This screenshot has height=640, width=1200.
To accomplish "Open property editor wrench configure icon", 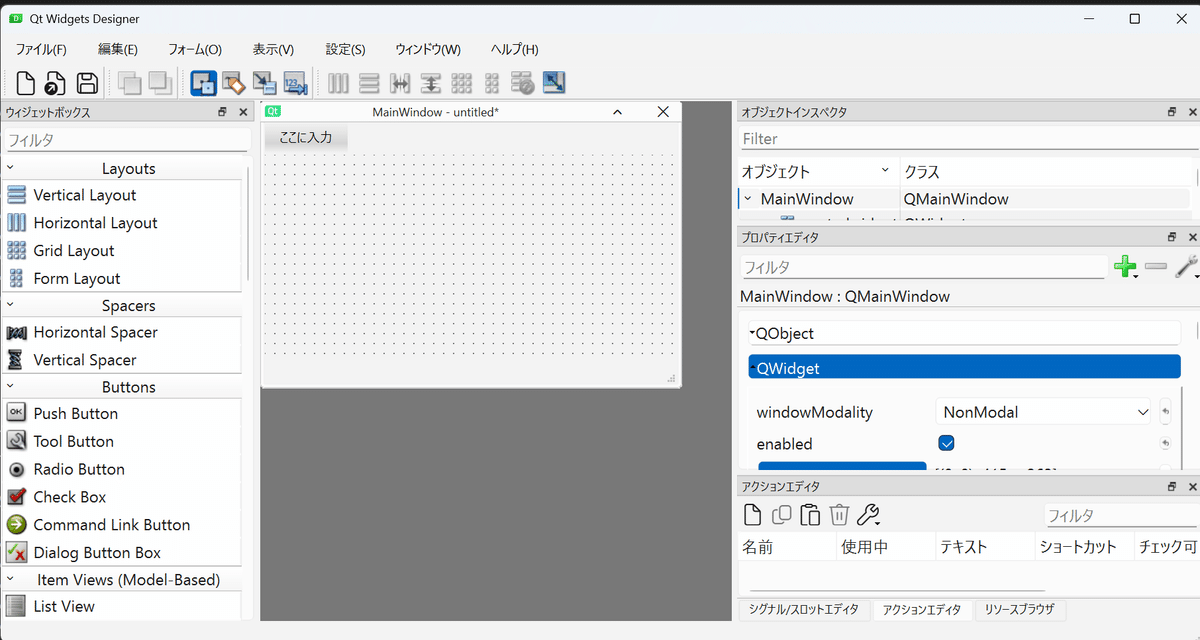I will (x=1186, y=266).
